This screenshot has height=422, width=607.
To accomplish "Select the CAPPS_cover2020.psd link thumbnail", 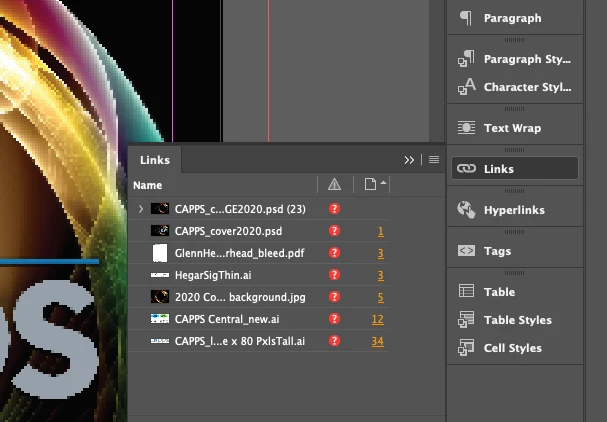I will pos(160,231).
